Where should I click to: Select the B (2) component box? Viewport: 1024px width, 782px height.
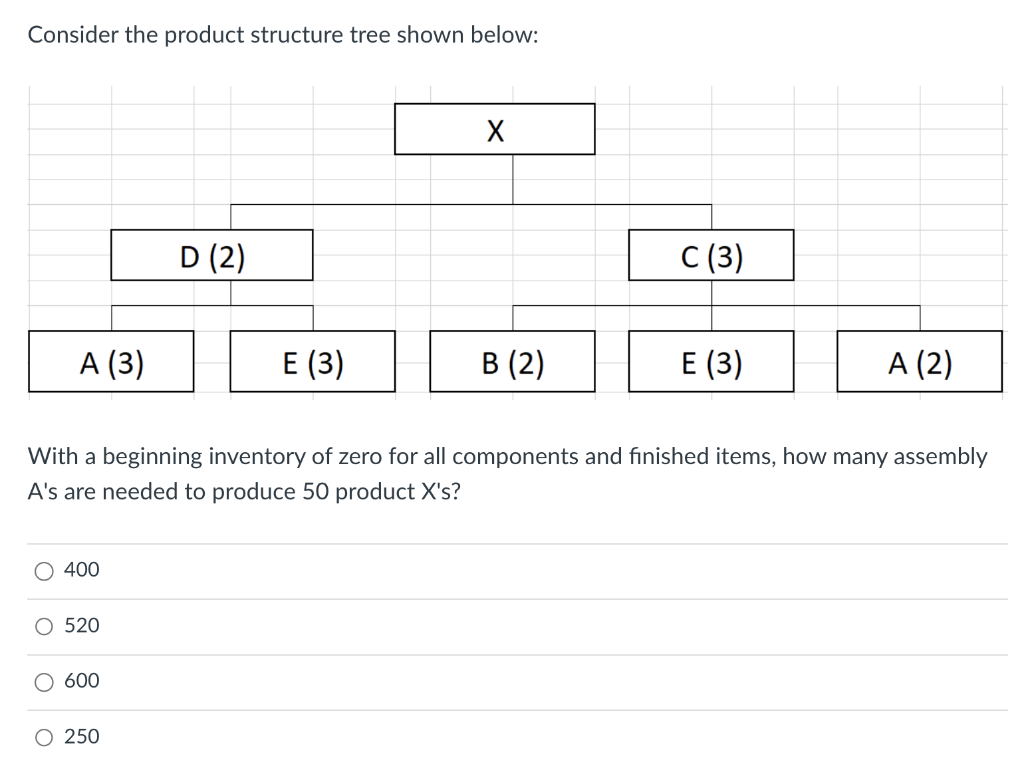click(512, 363)
